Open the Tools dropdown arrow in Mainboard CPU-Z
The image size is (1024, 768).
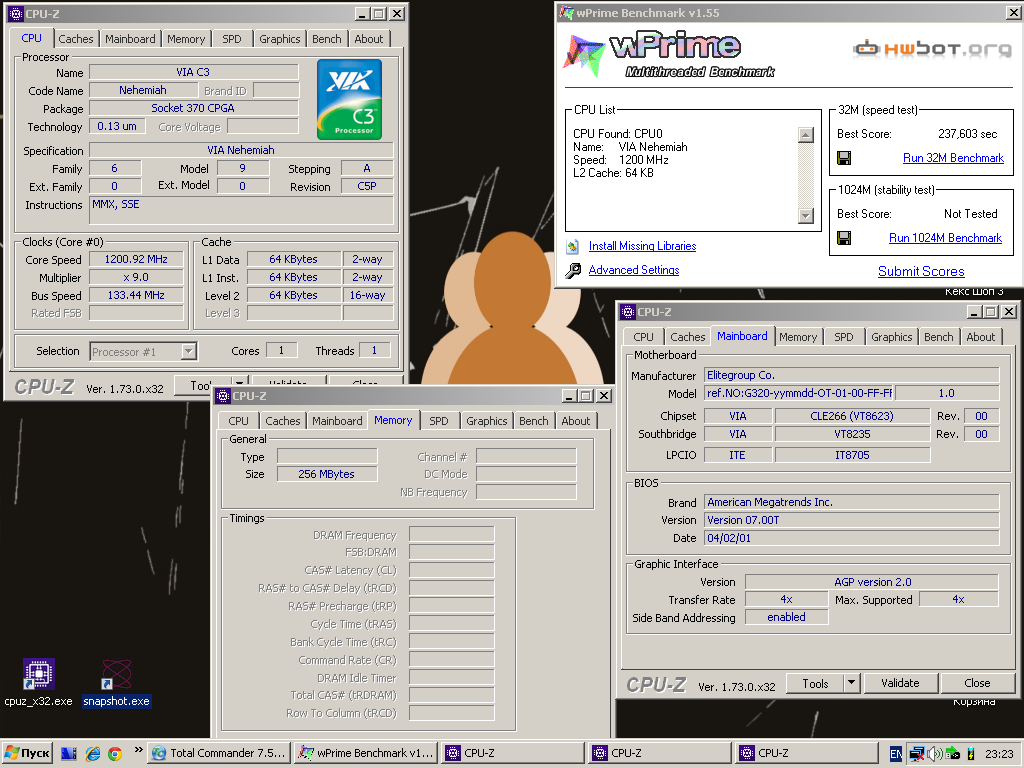[x=851, y=683]
